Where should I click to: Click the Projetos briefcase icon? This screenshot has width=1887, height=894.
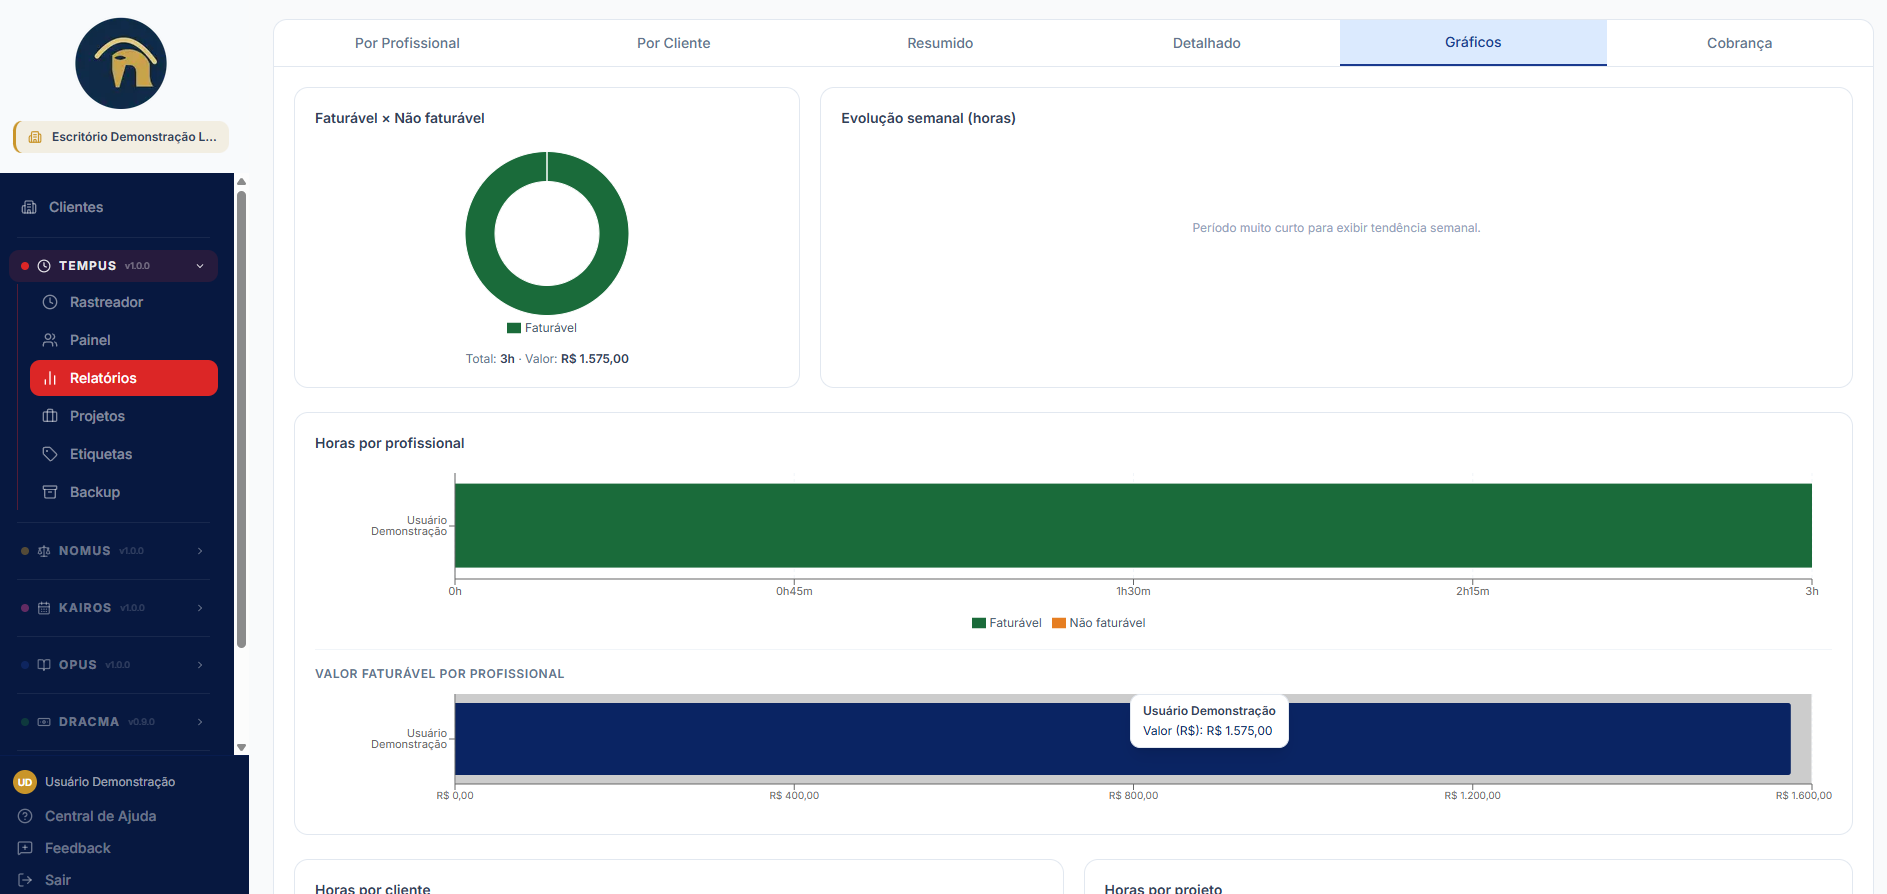[x=50, y=416]
